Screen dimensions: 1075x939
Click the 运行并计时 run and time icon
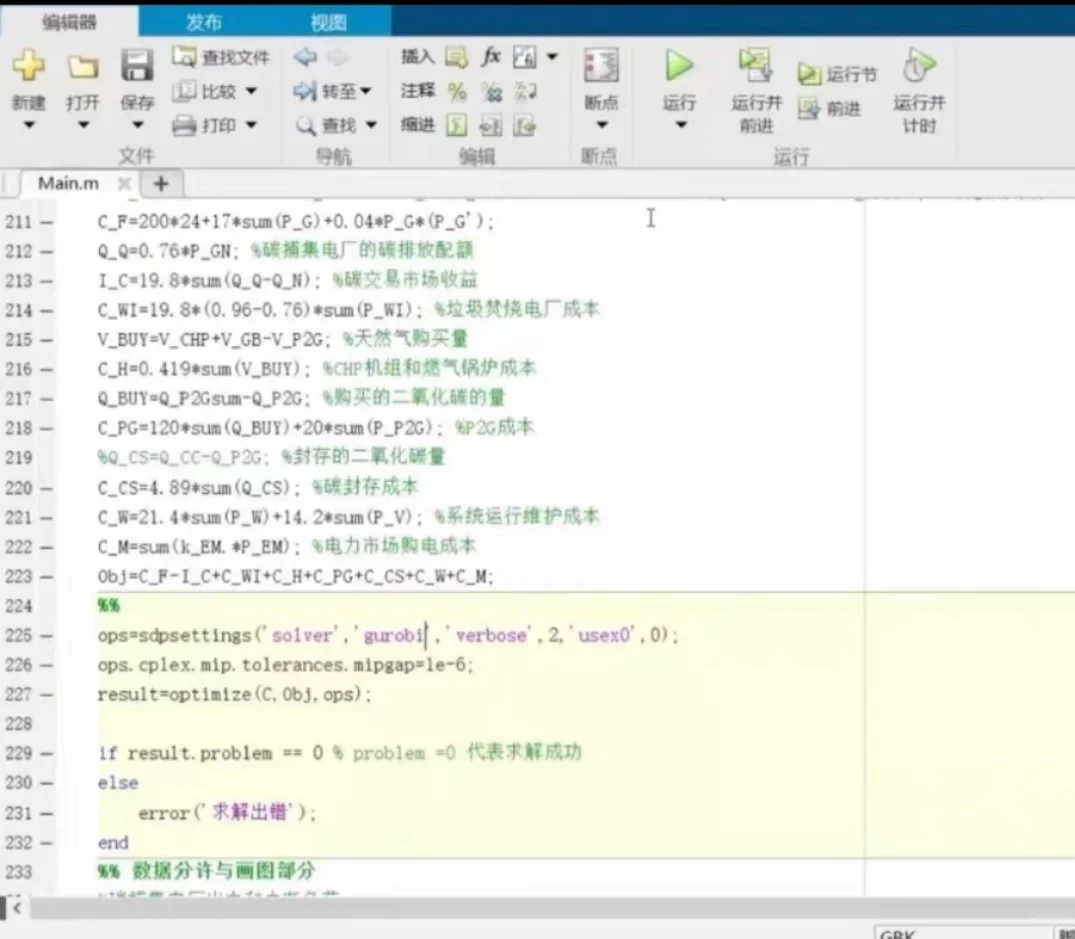click(919, 65)
